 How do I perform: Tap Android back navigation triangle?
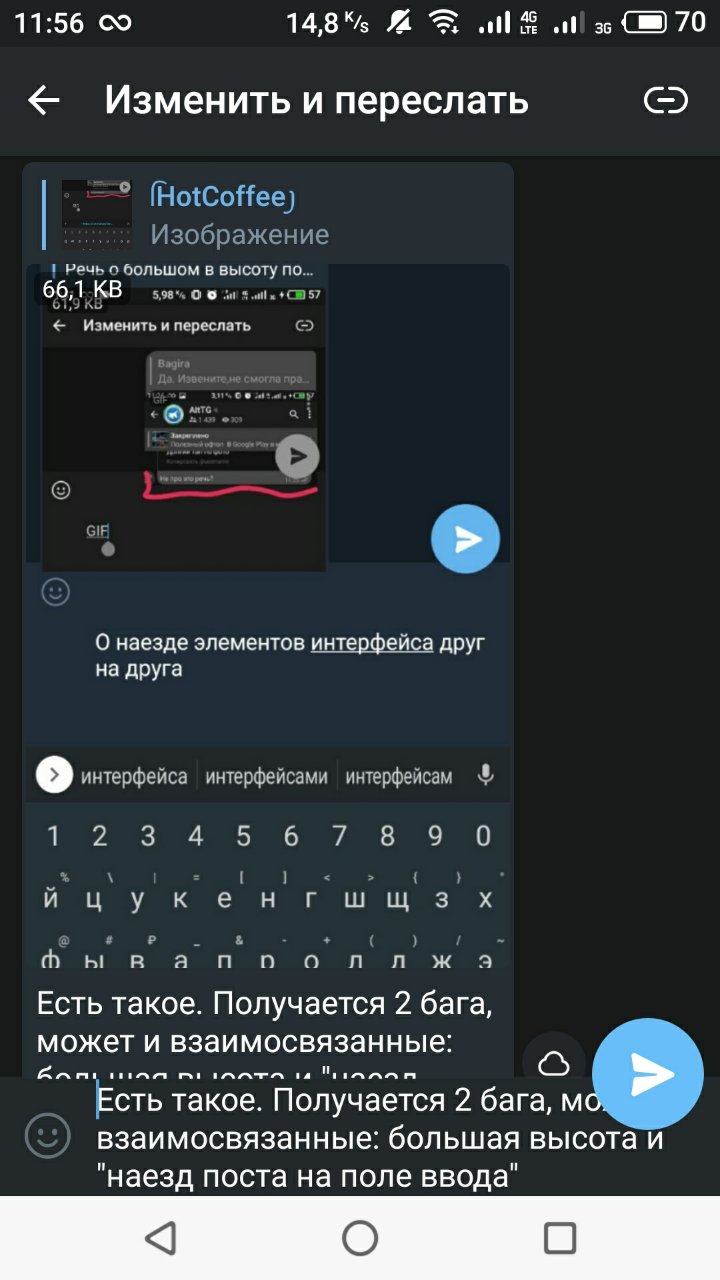[x=160, y=1238]
